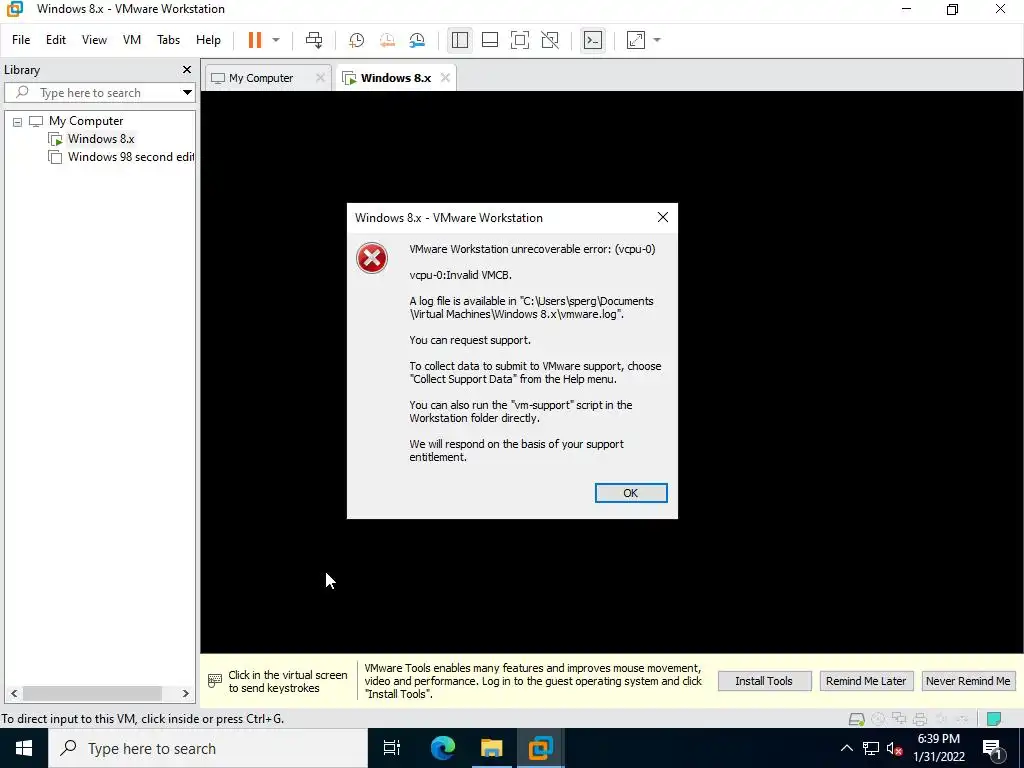Viewport: 1024px width, 768px height.
Task: Take a snapshot of this virtual machine
Action: point(357,40)
